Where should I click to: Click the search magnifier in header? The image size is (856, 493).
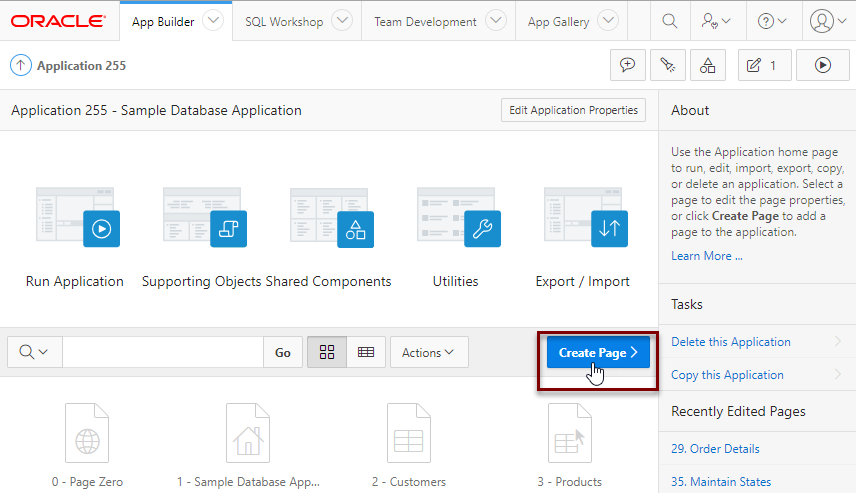[x=670, y=21]
